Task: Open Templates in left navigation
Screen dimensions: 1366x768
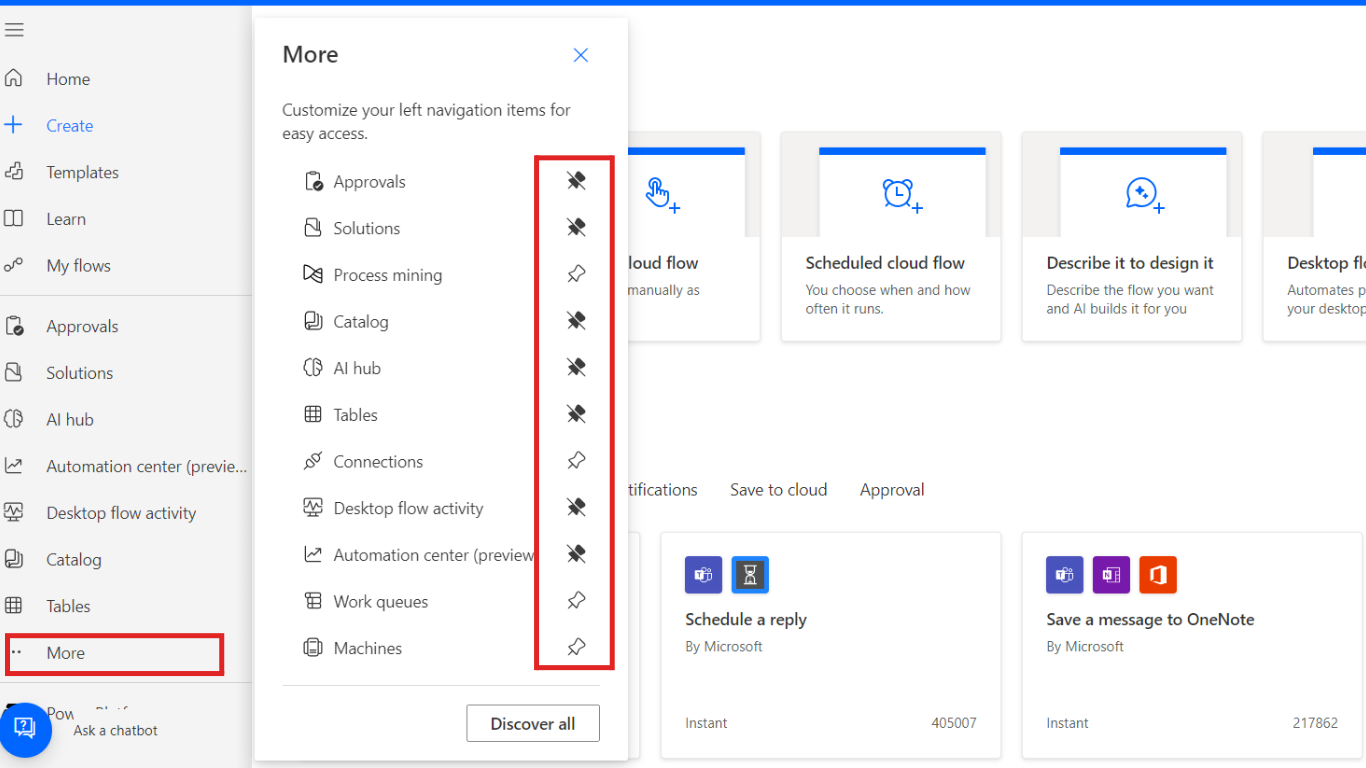Action: (x=82, y=172)
